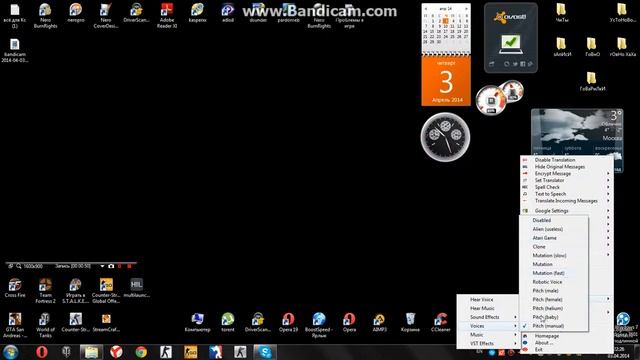Select the Counter-Strike Global Offensive desktop icon
The height and width of the screenshot is (360, 640).
[106, 291]
